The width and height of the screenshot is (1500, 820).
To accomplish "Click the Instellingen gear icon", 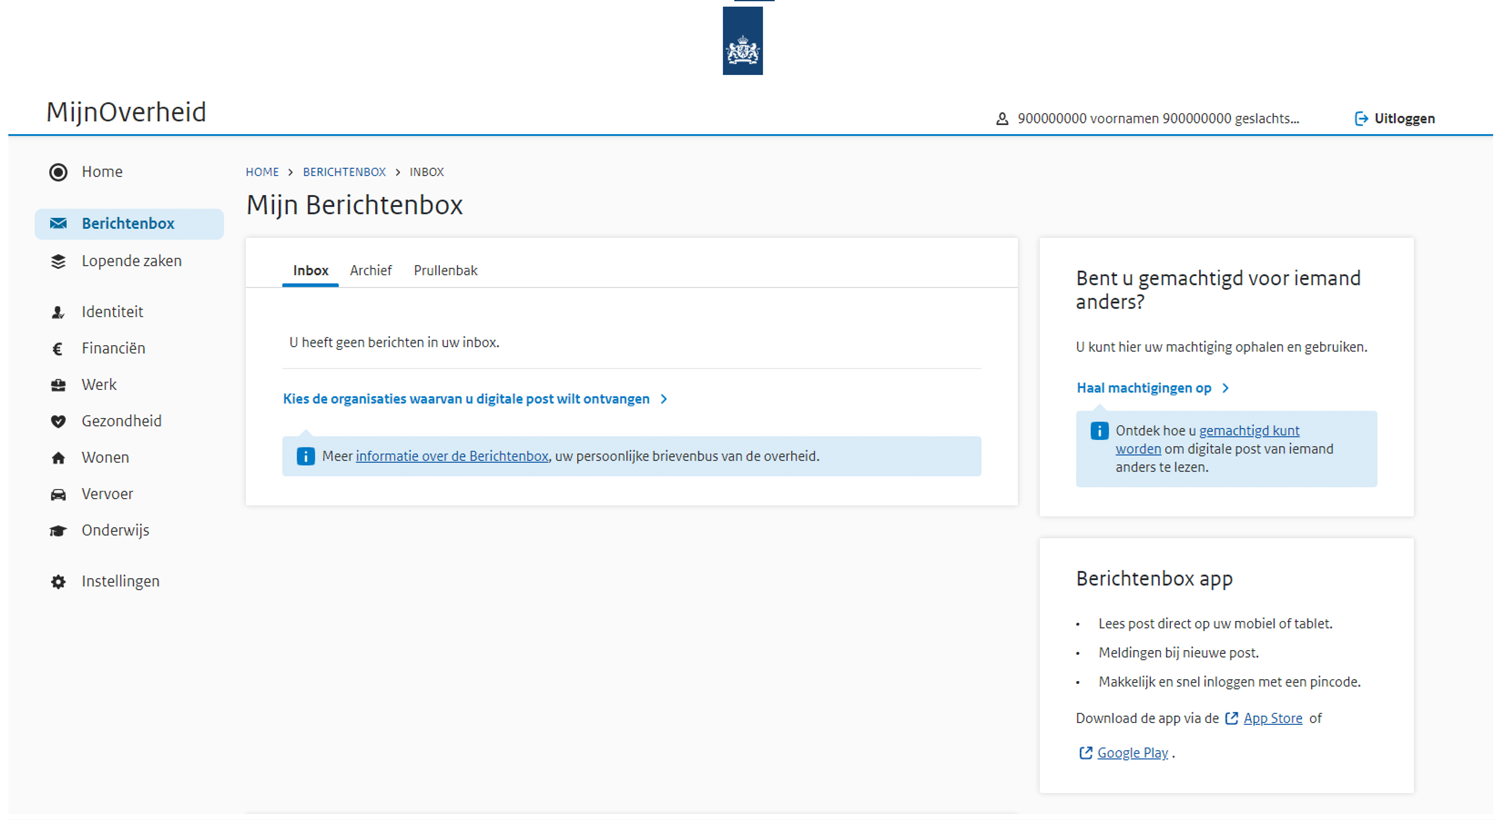I will [58, 582].
